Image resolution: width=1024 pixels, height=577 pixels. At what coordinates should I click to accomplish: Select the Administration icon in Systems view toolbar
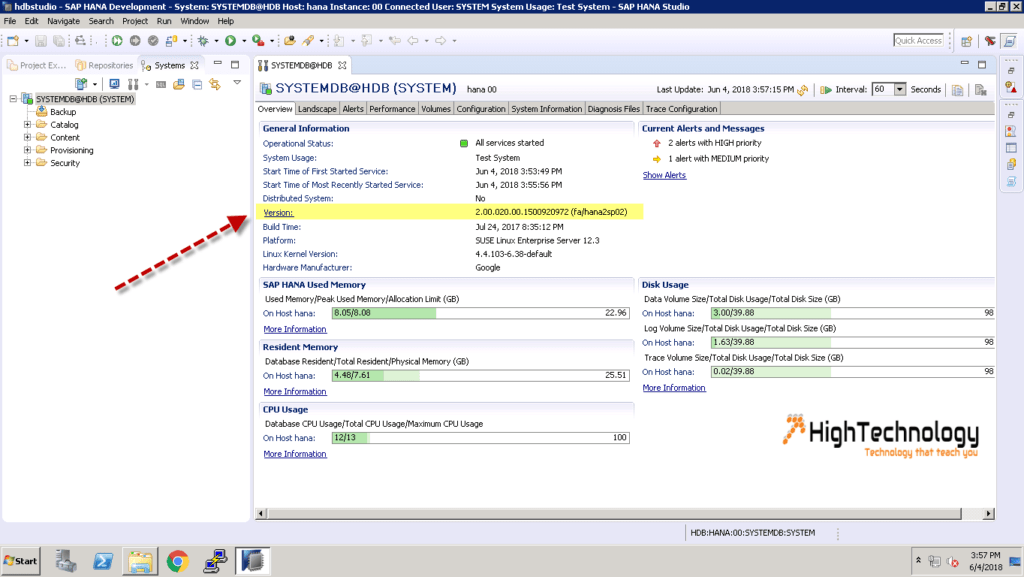[114, 83]
